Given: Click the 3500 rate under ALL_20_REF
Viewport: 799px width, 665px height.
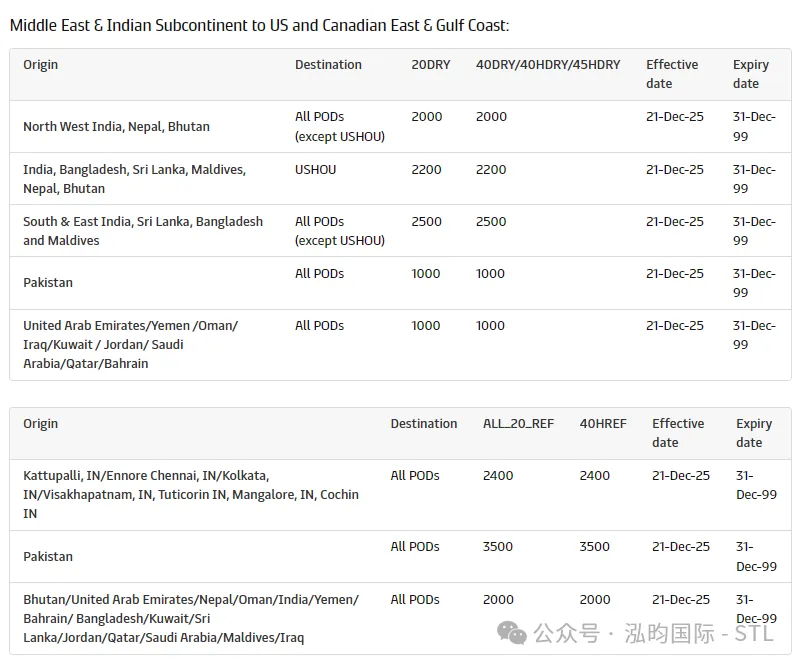Looking at the screenshot, I should 498,547.
